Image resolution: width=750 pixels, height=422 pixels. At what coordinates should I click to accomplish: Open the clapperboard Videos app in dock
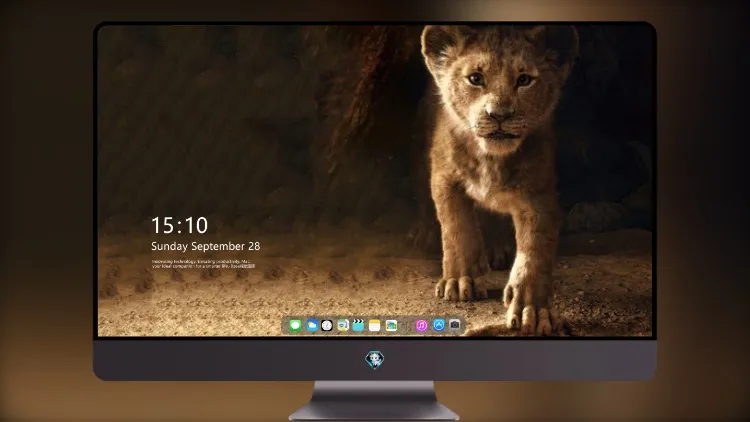coord(358,325)
